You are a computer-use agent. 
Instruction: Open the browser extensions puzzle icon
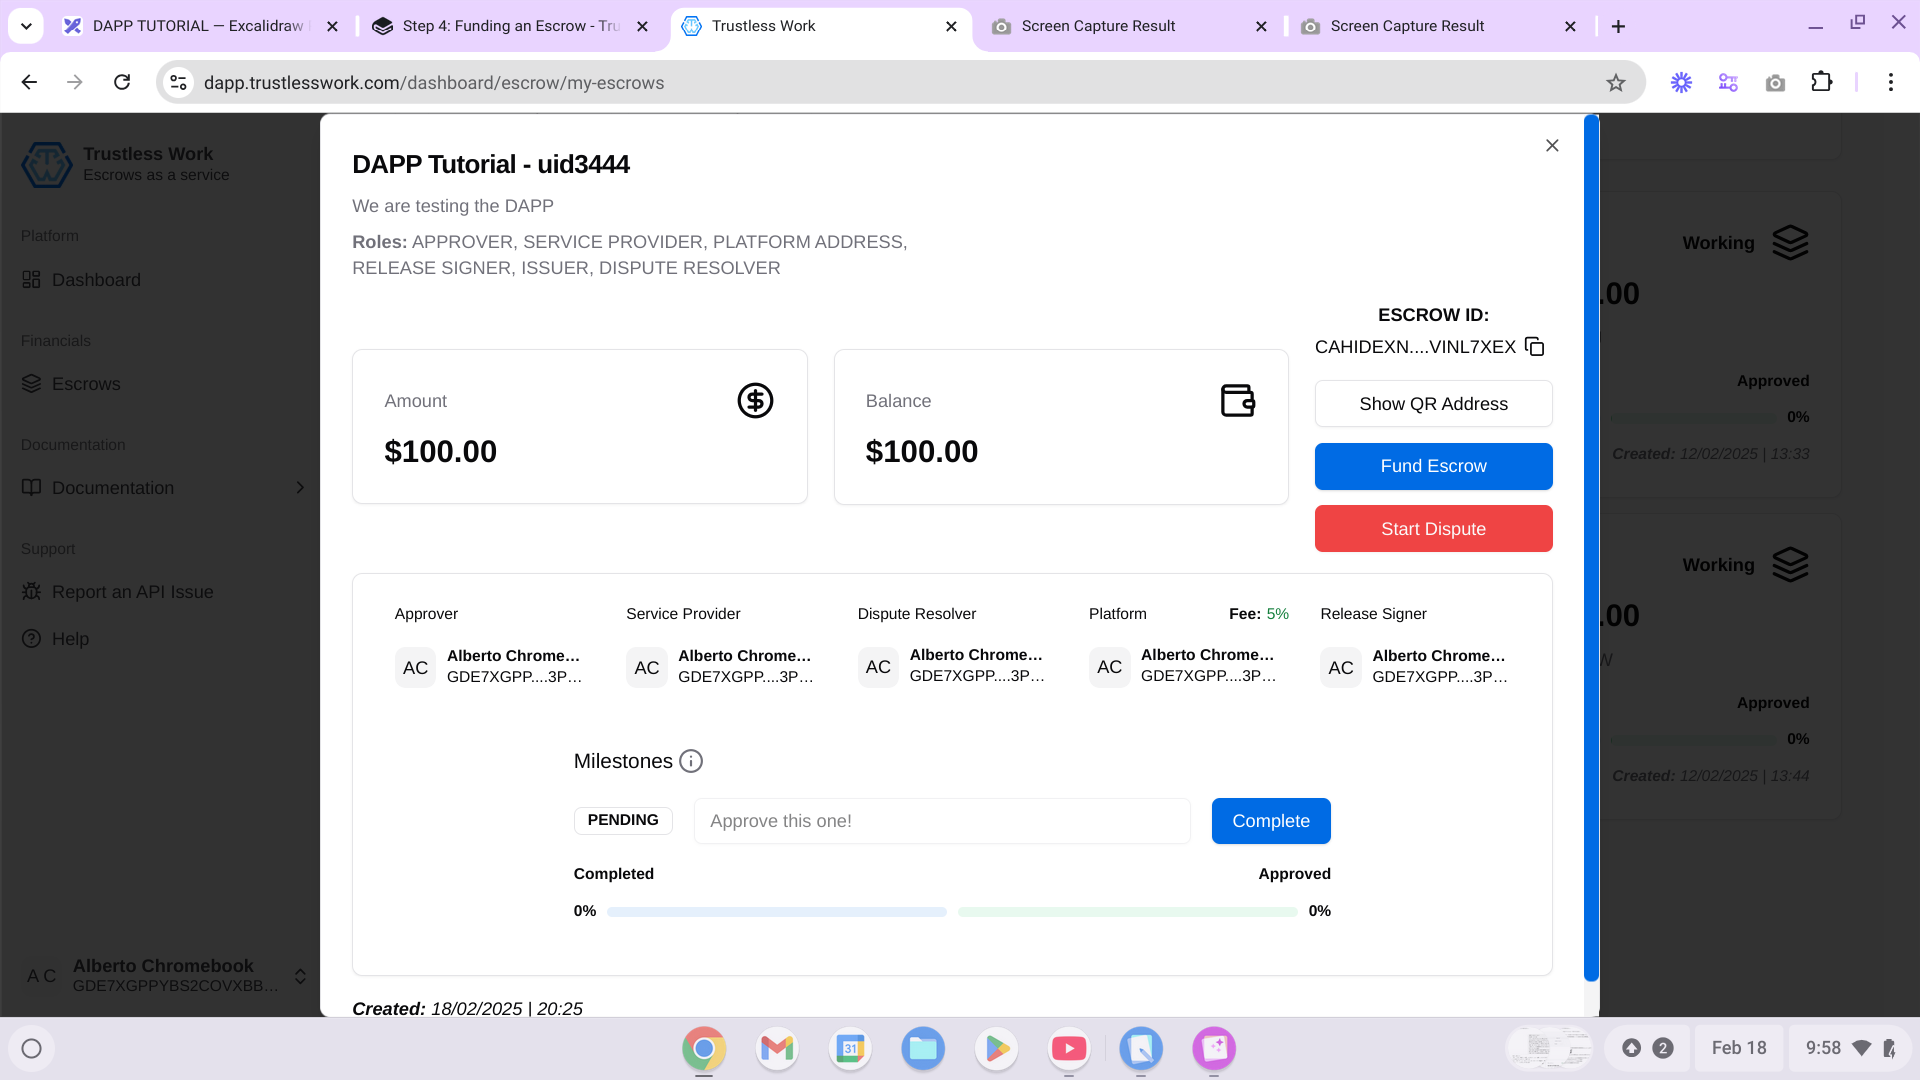pos(1822,83)
